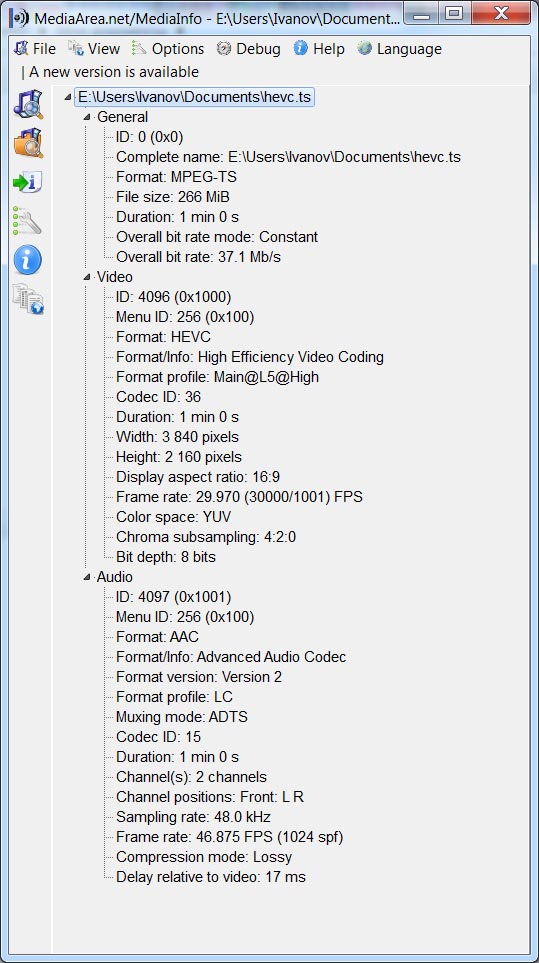The height and width of the screenshot is (963, 539).
Task: Select 'ID: 4097 (0x1001)' row
Action: click(173, 596)
